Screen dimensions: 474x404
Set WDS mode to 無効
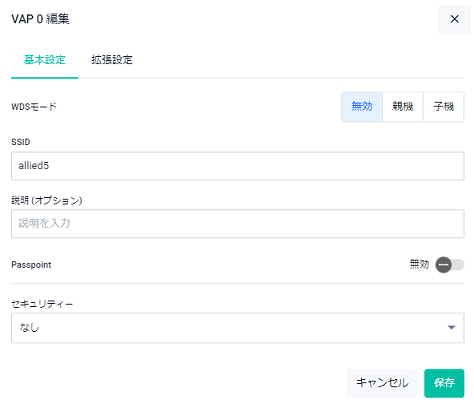(362, 106)
